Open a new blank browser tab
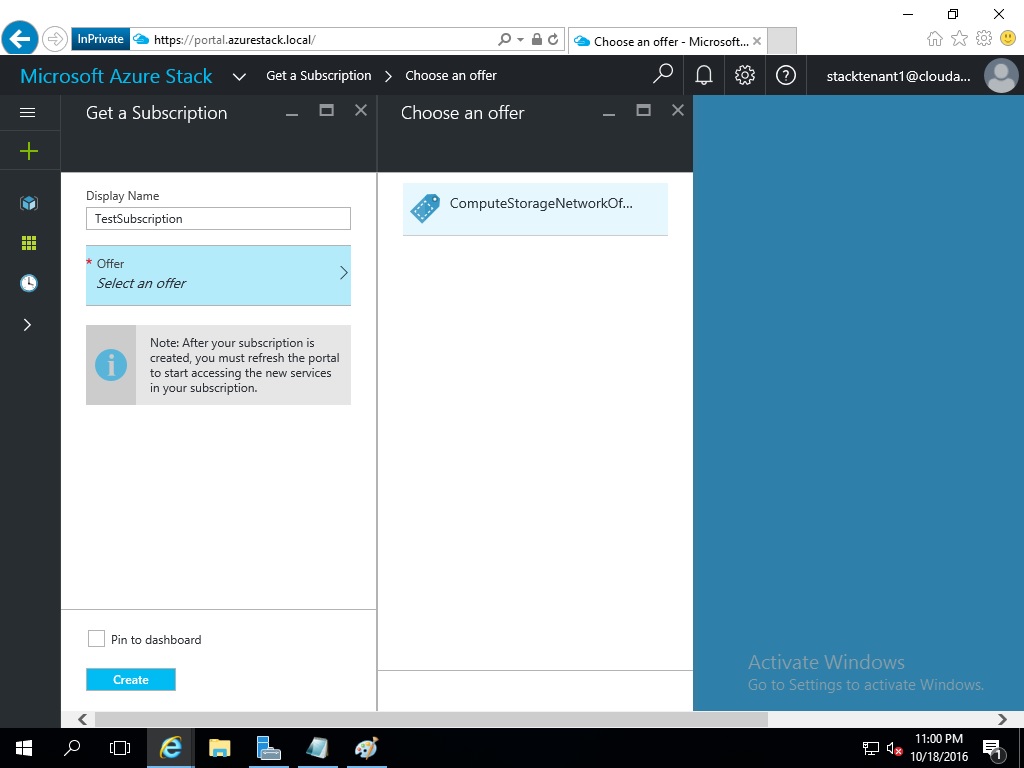The image size is (1024, 768). tap(782, 40)
